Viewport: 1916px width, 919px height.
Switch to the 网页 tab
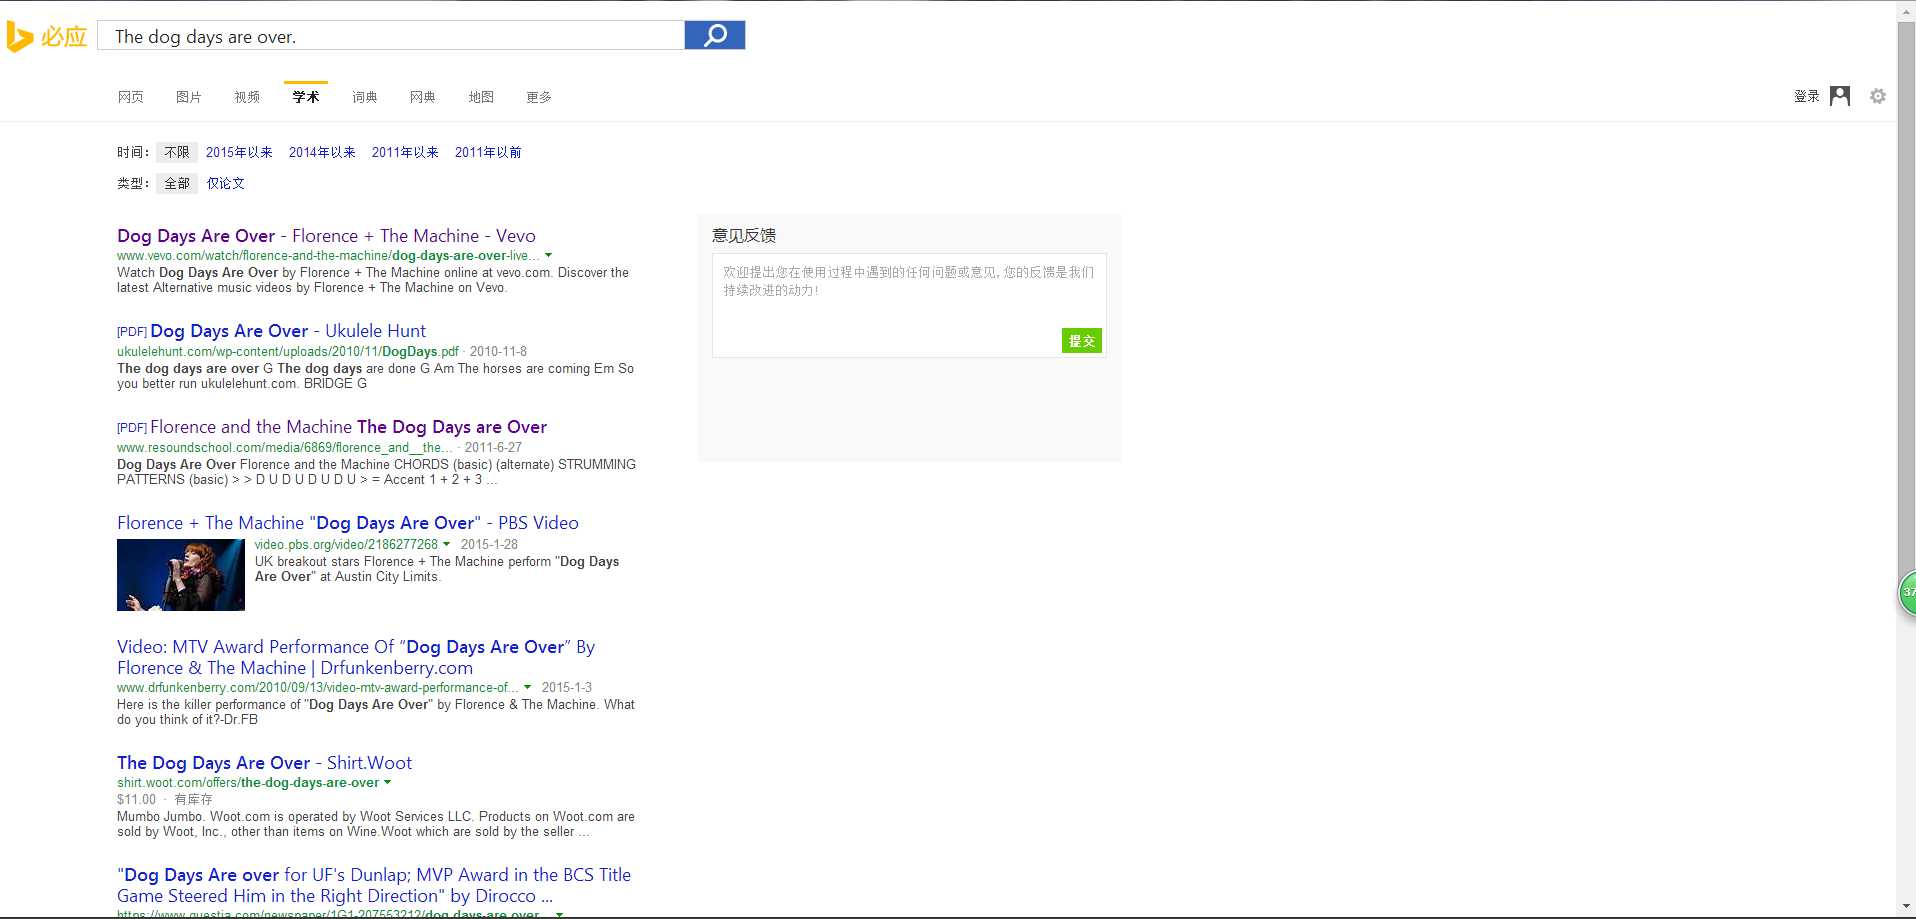pos(131,97)
